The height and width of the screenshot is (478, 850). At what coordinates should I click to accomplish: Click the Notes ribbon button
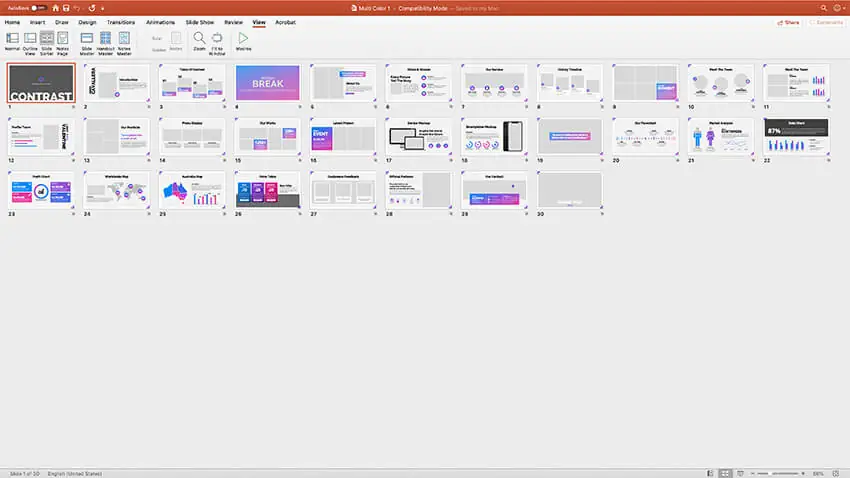176,41
